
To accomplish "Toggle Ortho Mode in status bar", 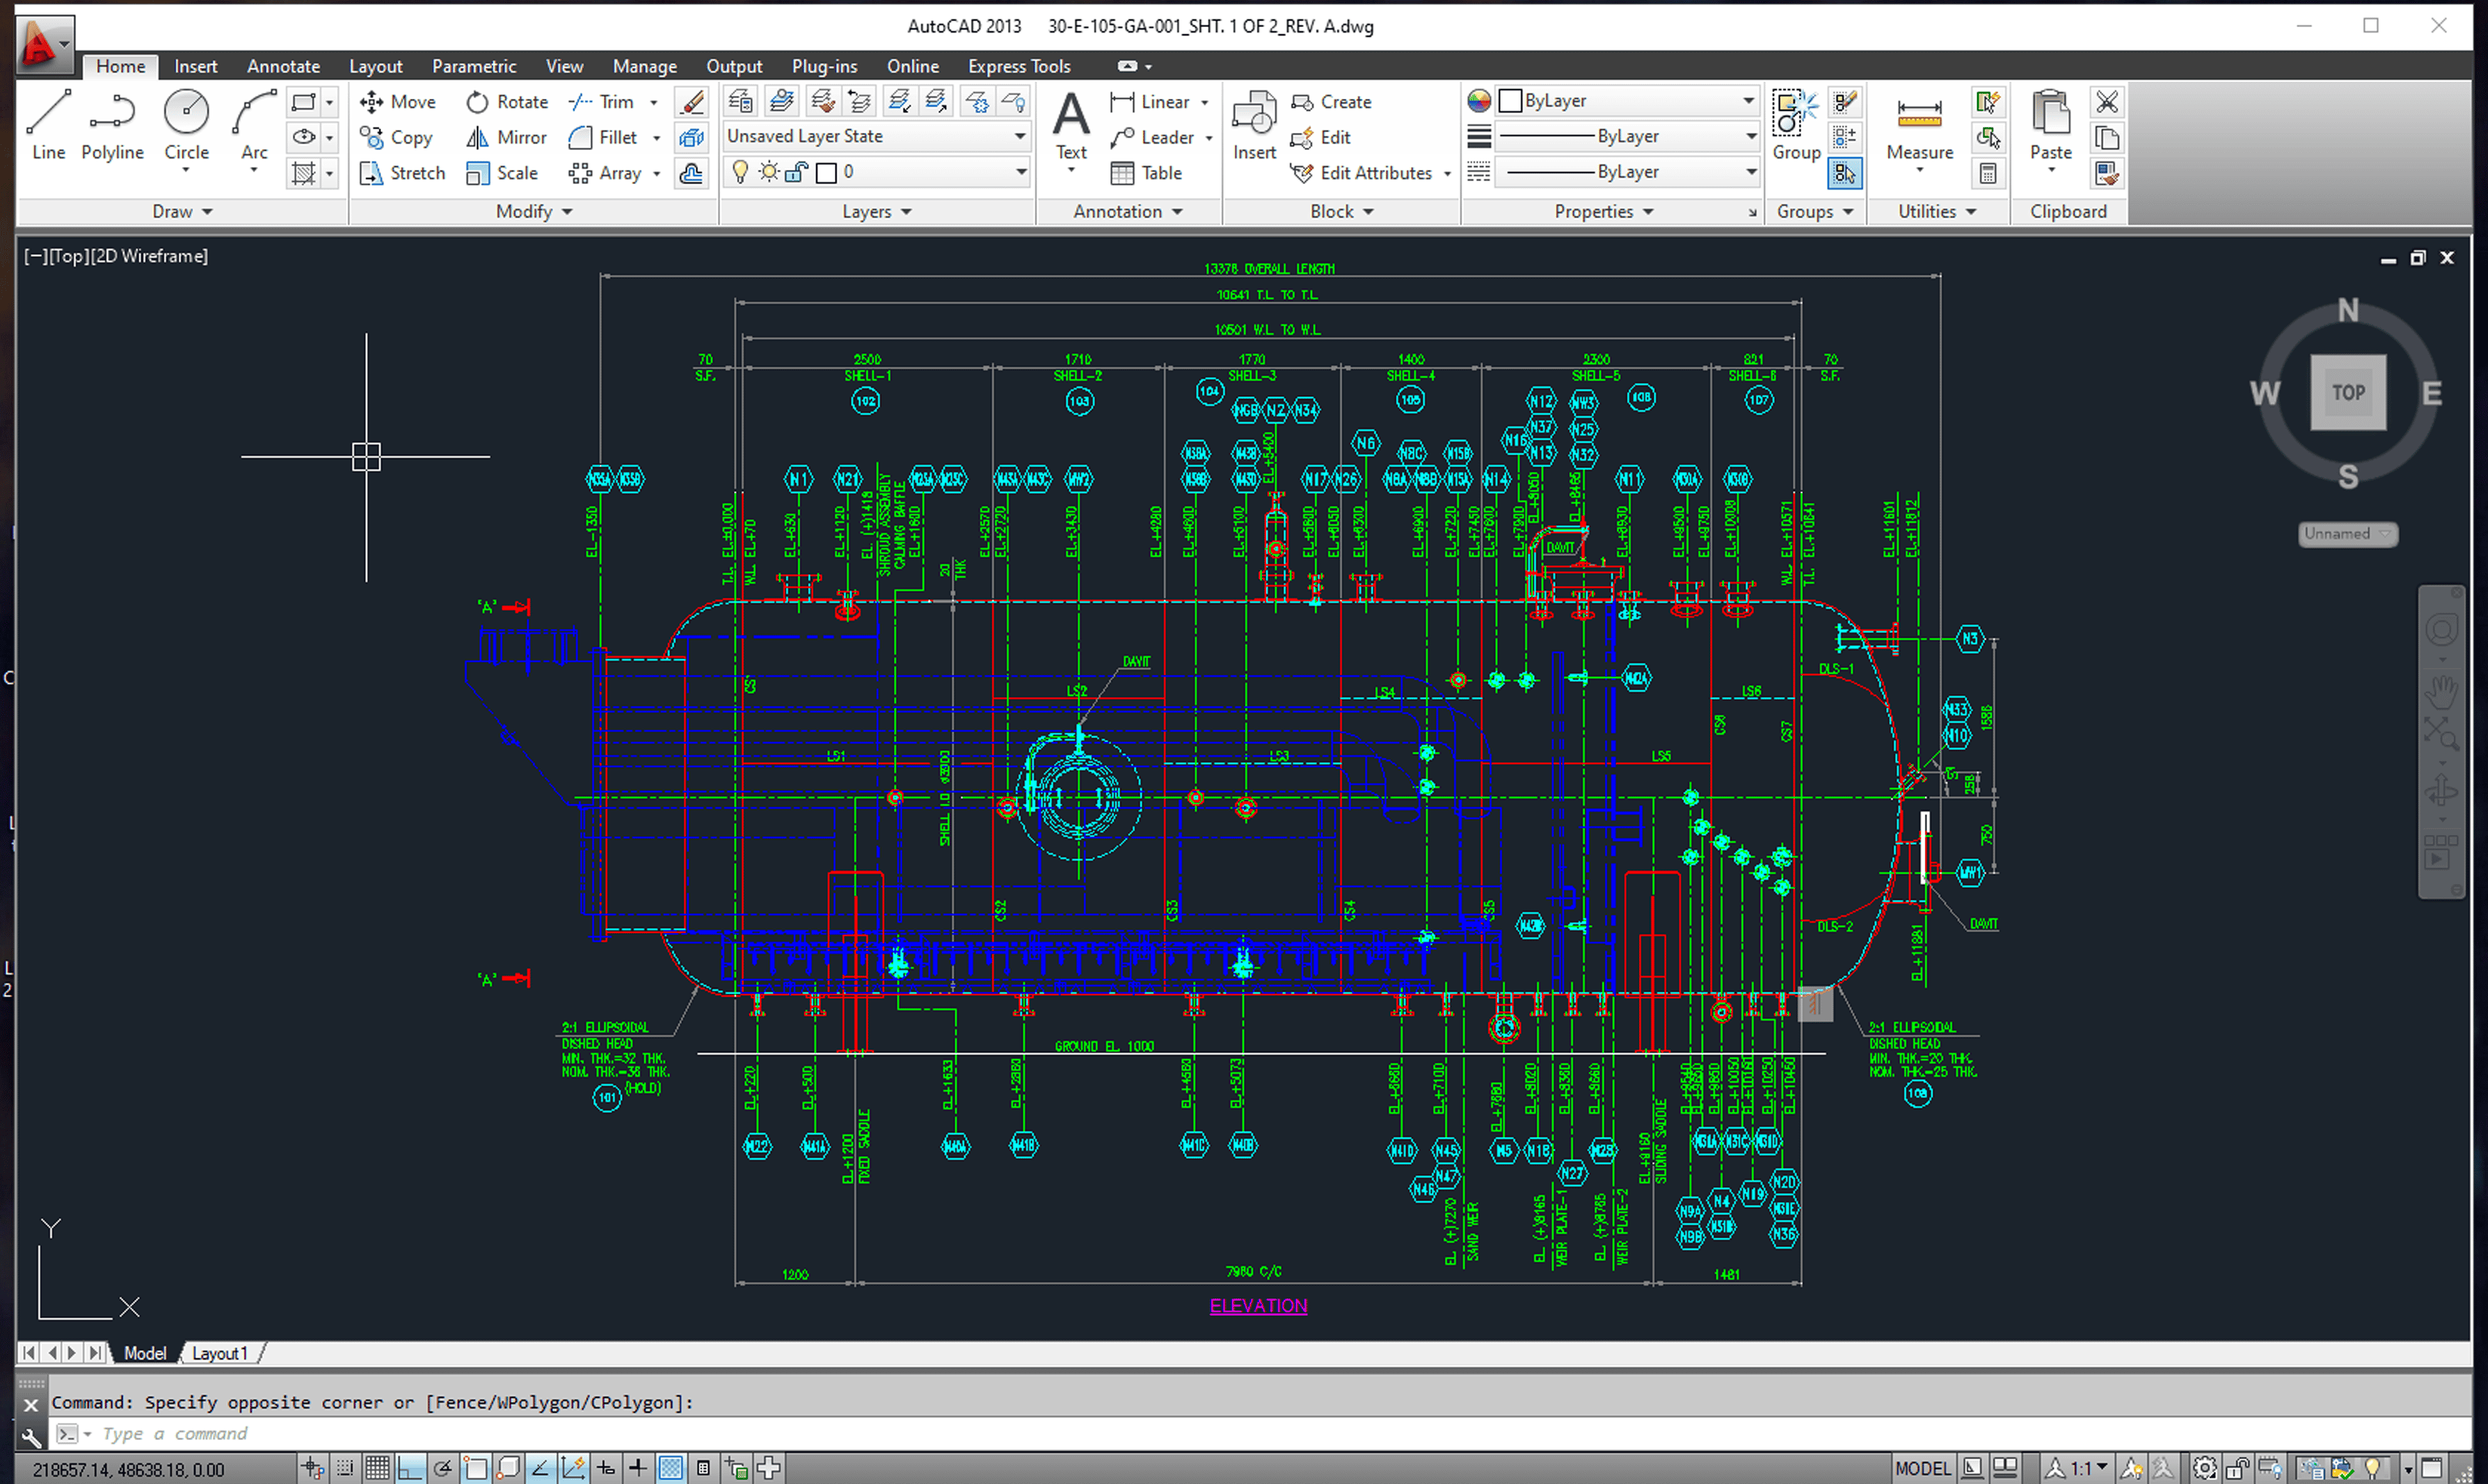I will coord(410,1468).
